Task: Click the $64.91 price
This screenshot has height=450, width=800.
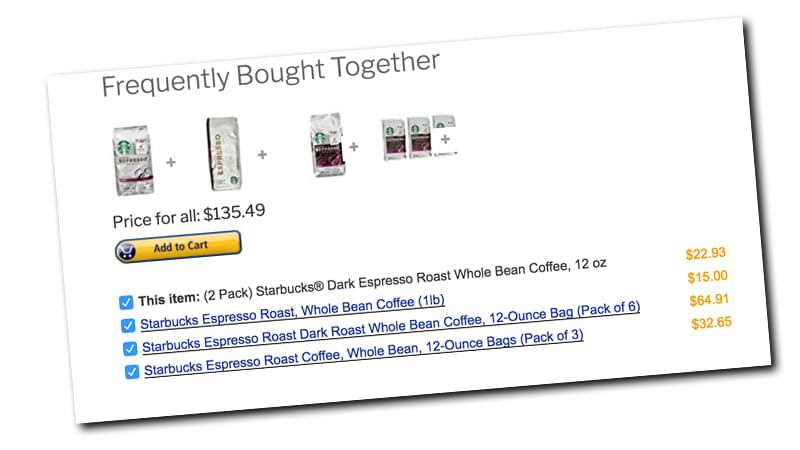Action: [709, 300]
